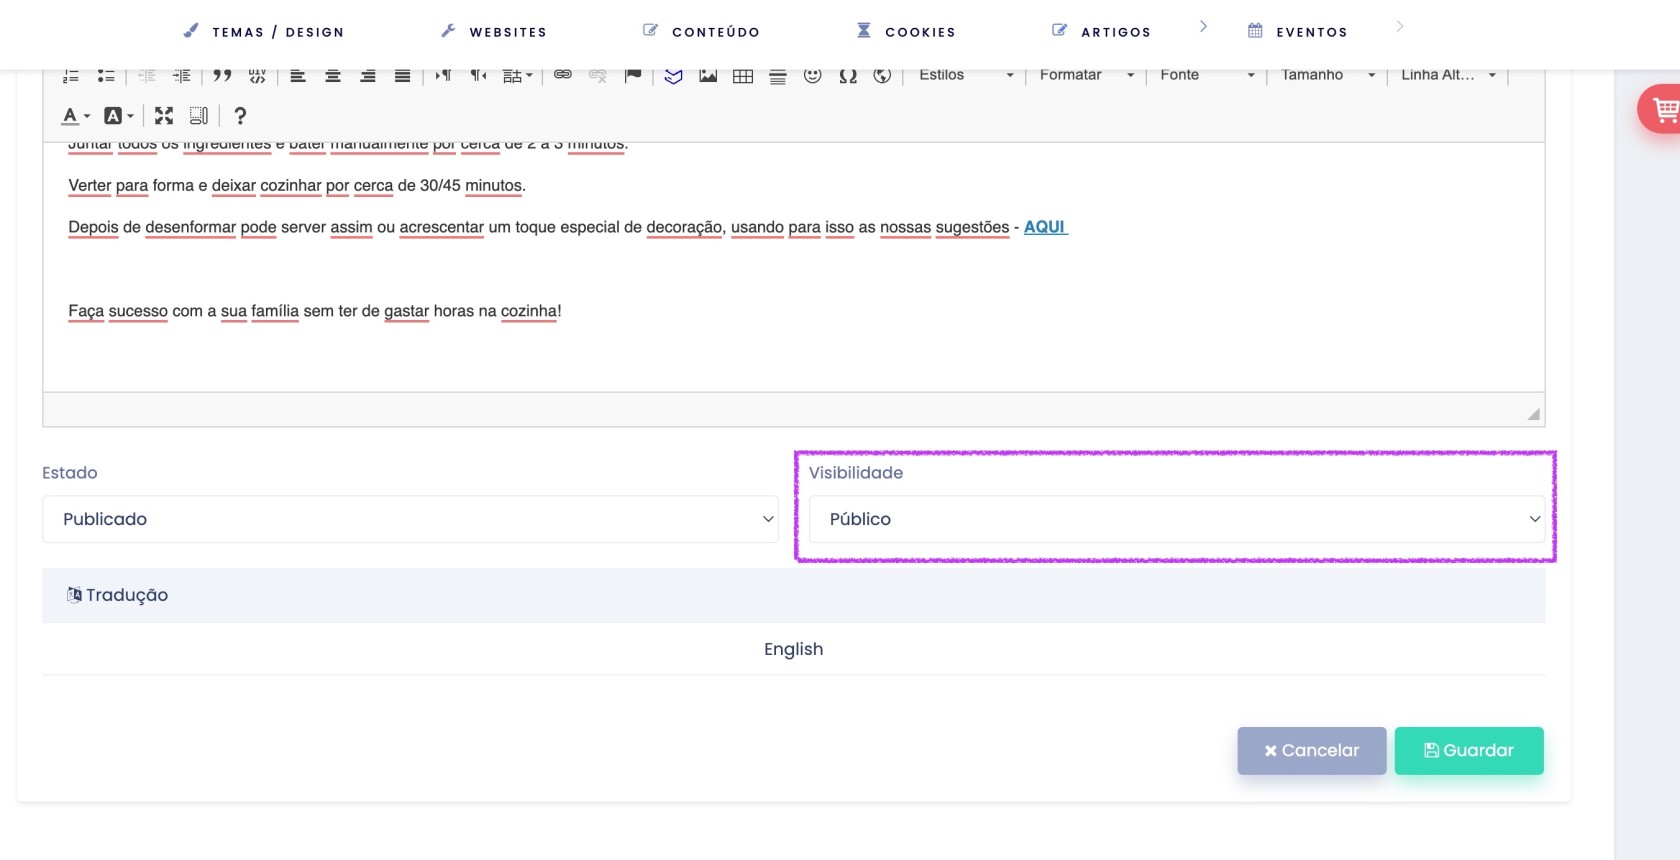The width and height of the screenshot is (1680, 860).
Task: Open the Temas / Design menu
Action: pos(264,32)
